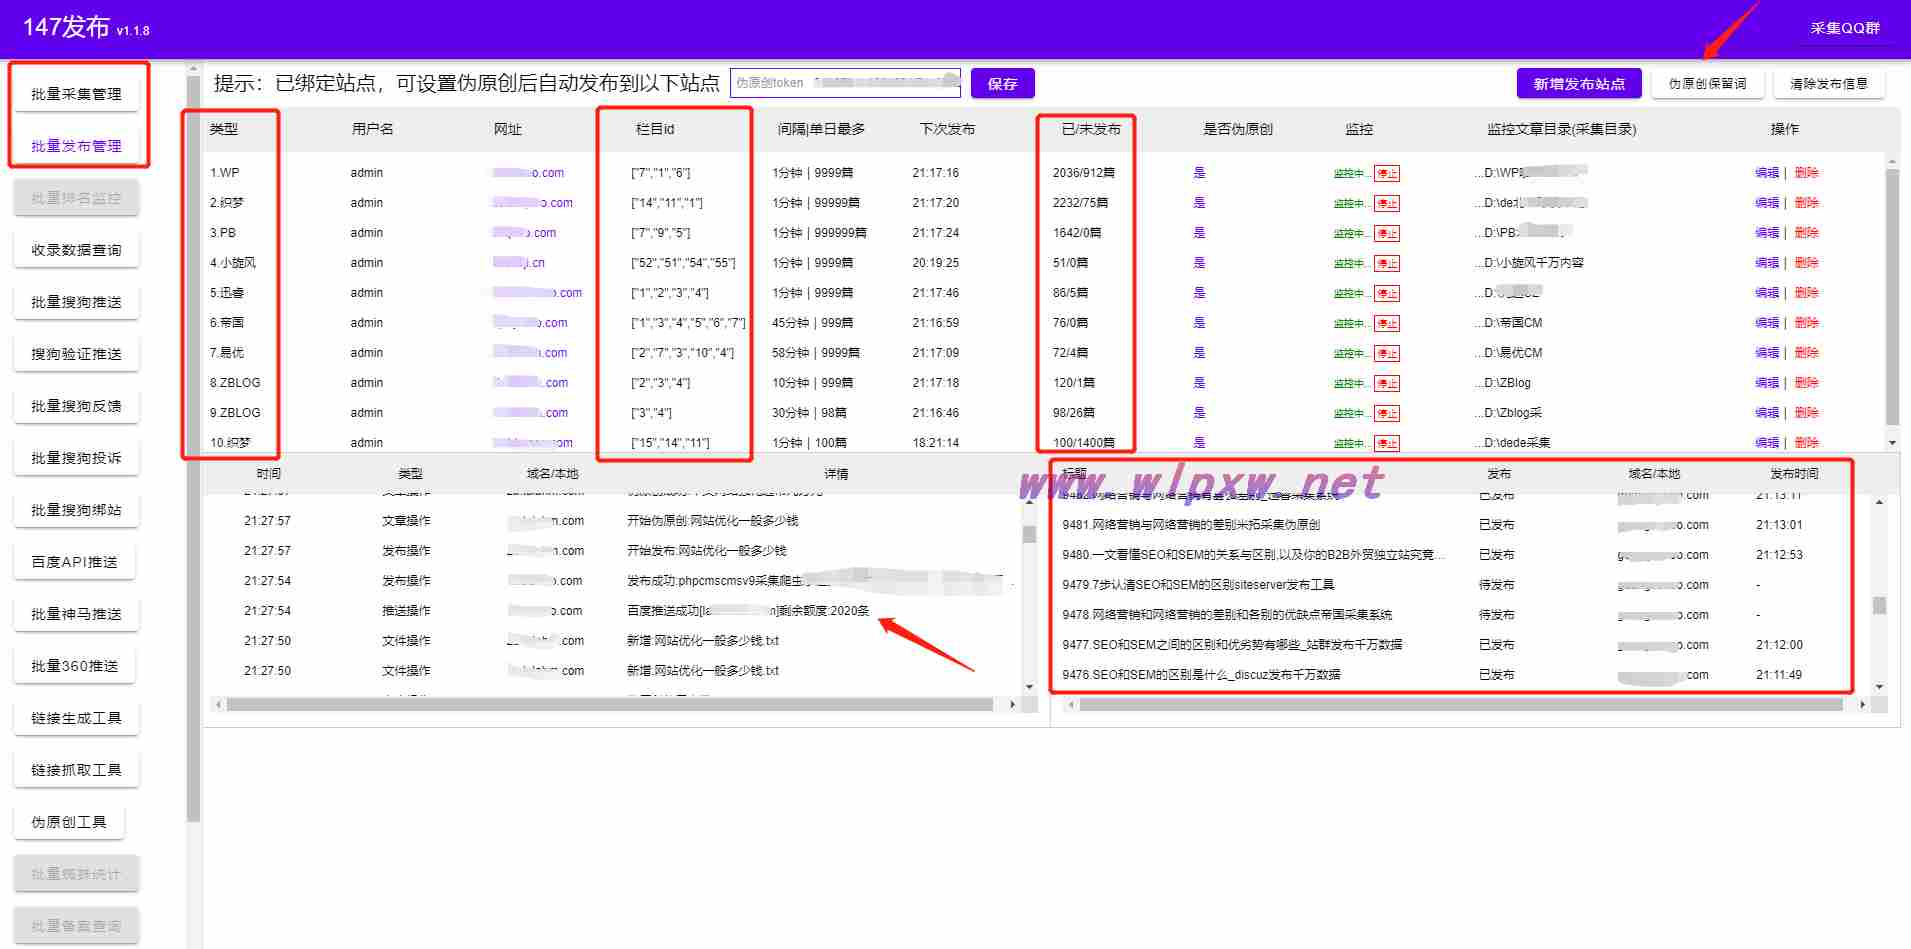Click log panel horizontal scrollbar
Screen dimensions: 1911x949
pos(609,705)
